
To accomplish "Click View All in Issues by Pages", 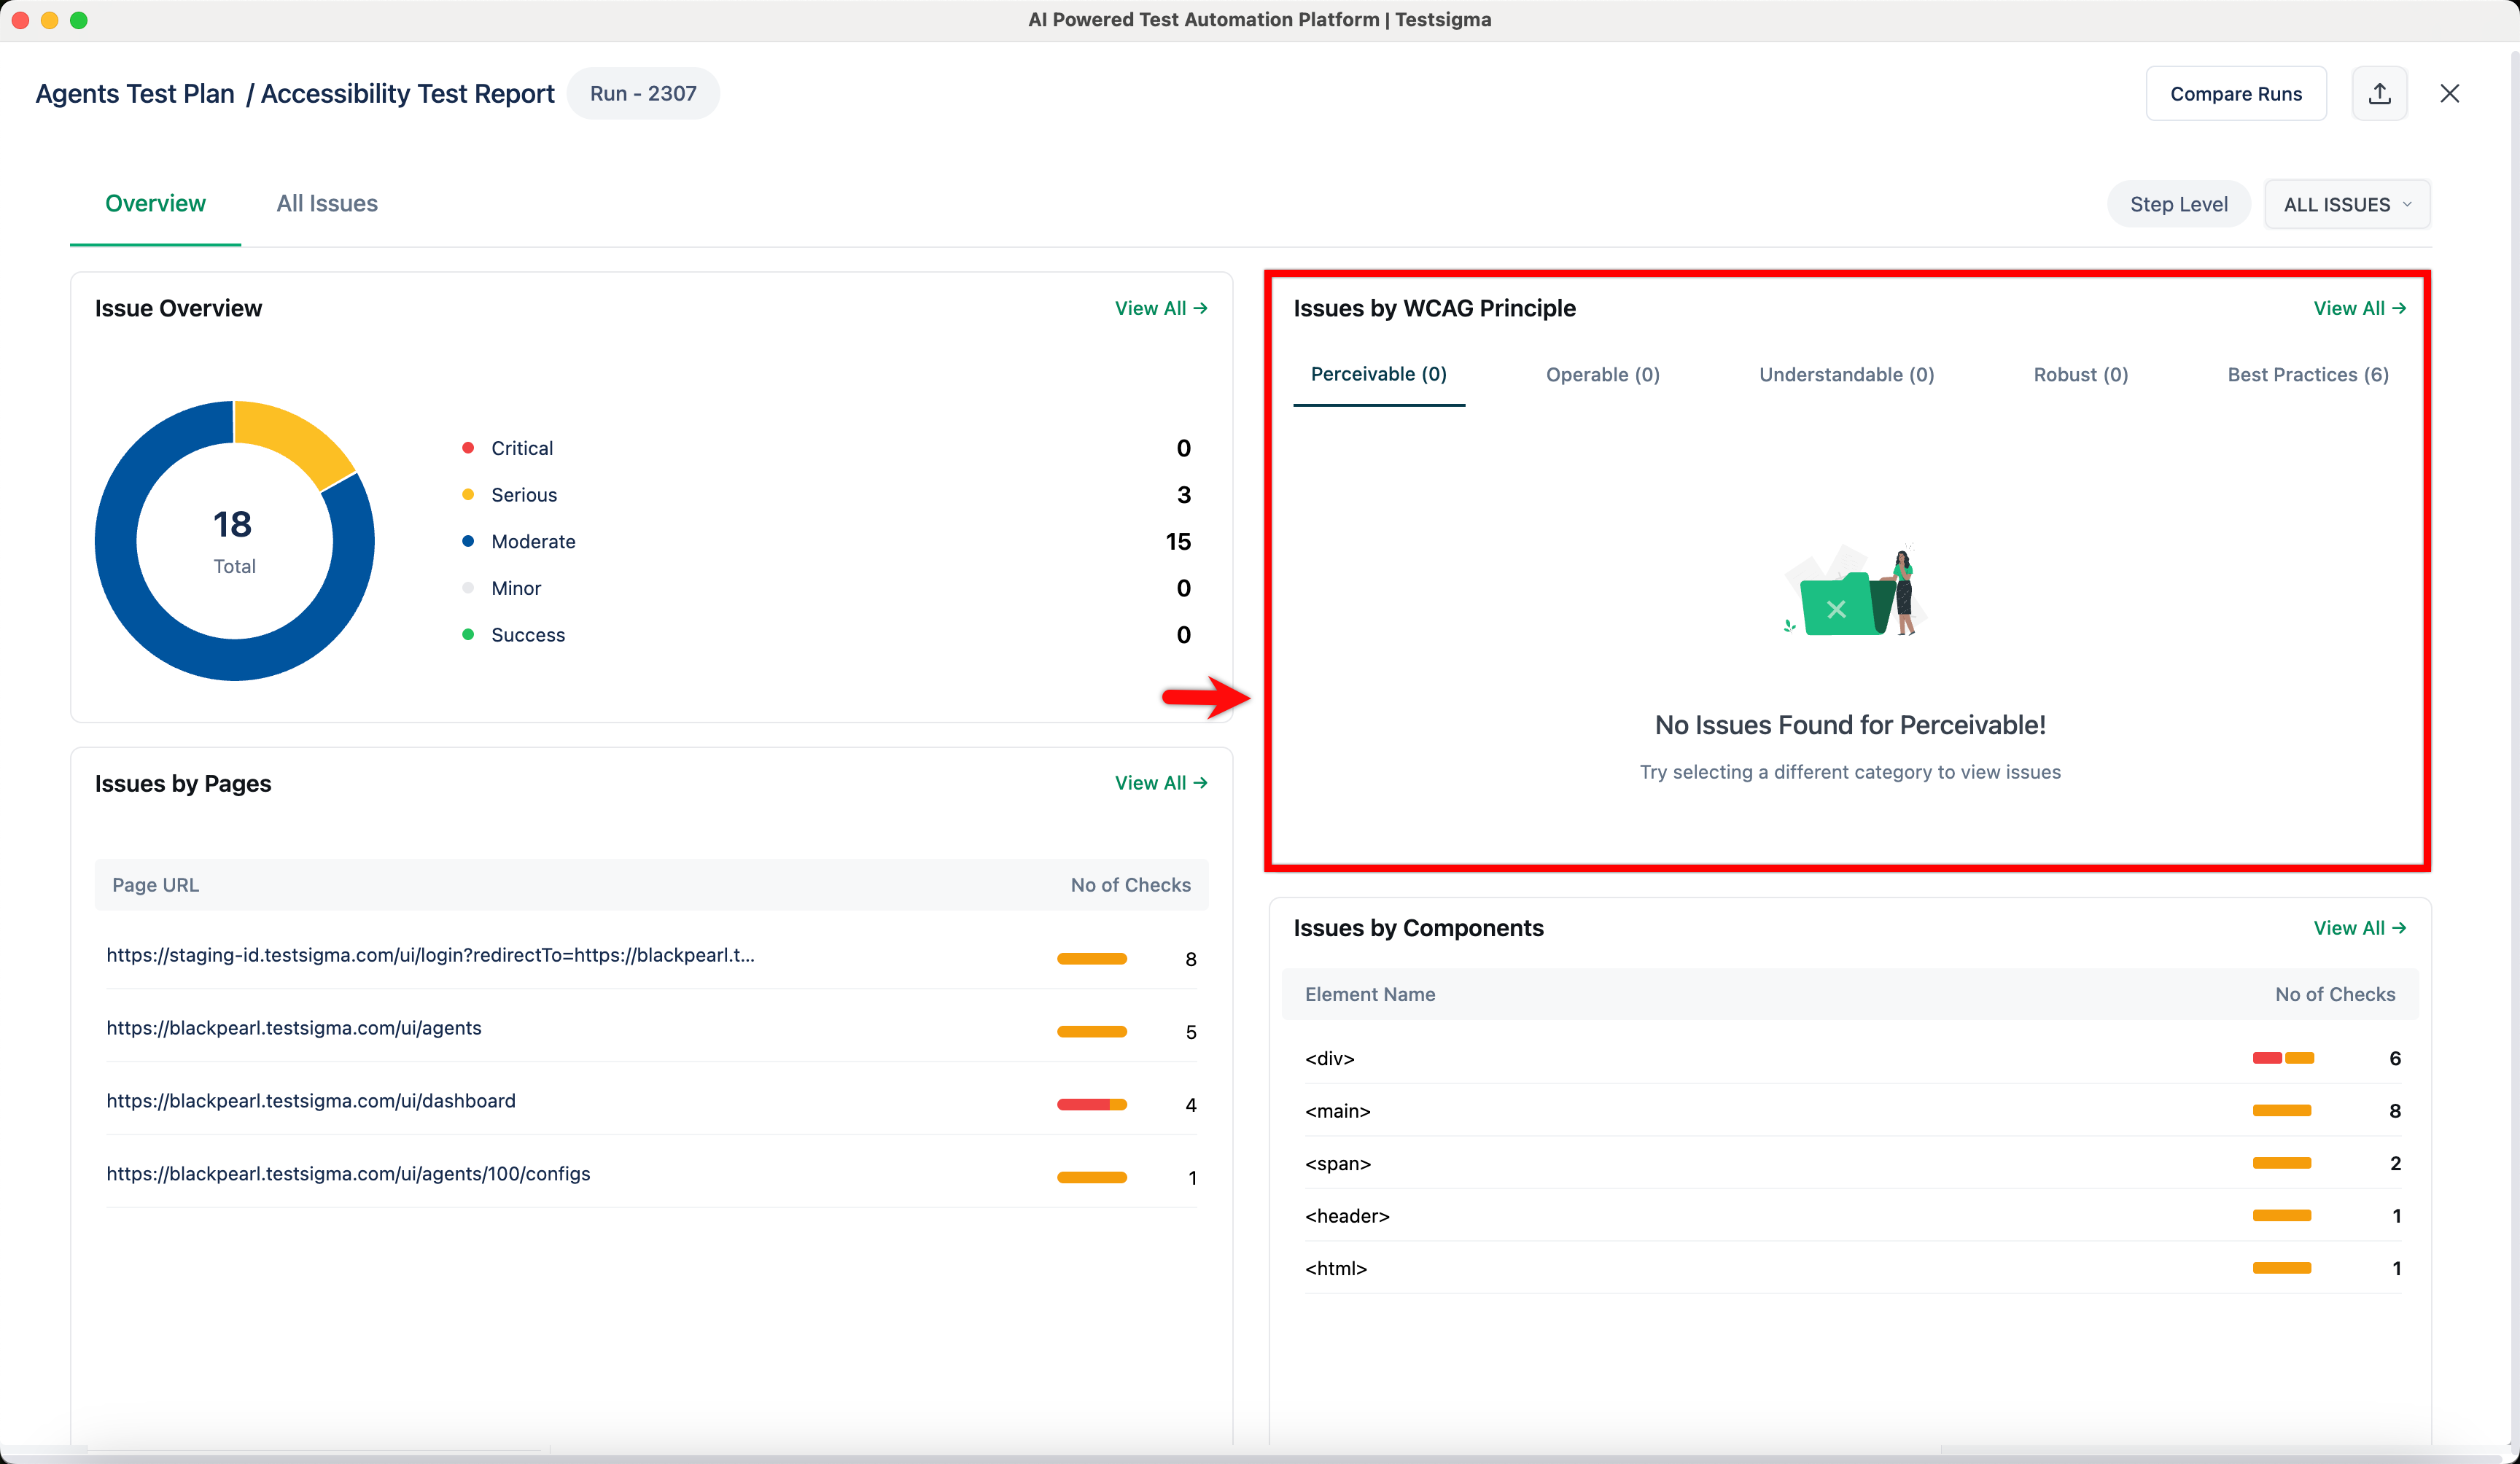I will 1160,783.
